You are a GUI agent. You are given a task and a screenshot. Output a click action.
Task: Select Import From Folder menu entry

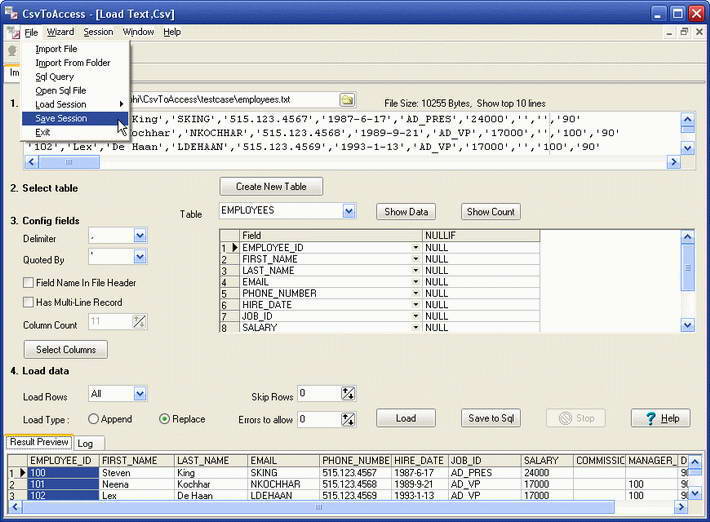tap(75, 62)
